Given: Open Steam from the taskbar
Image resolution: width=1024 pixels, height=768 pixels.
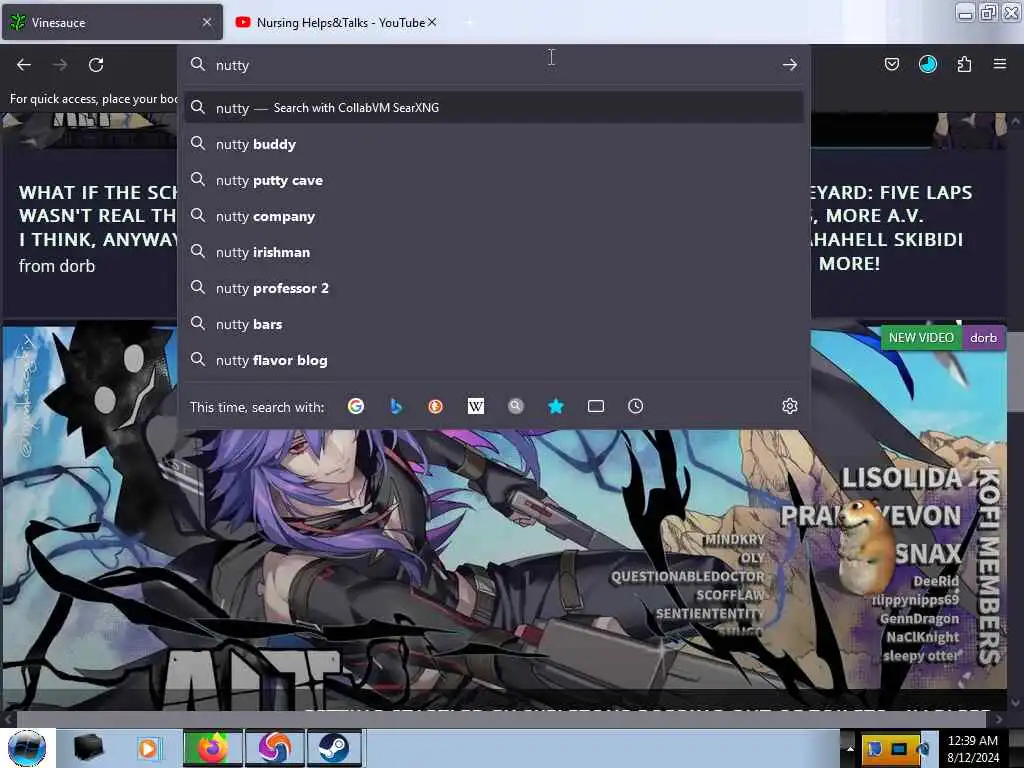Looking at the screenshot, I should (x=334, y=748).
